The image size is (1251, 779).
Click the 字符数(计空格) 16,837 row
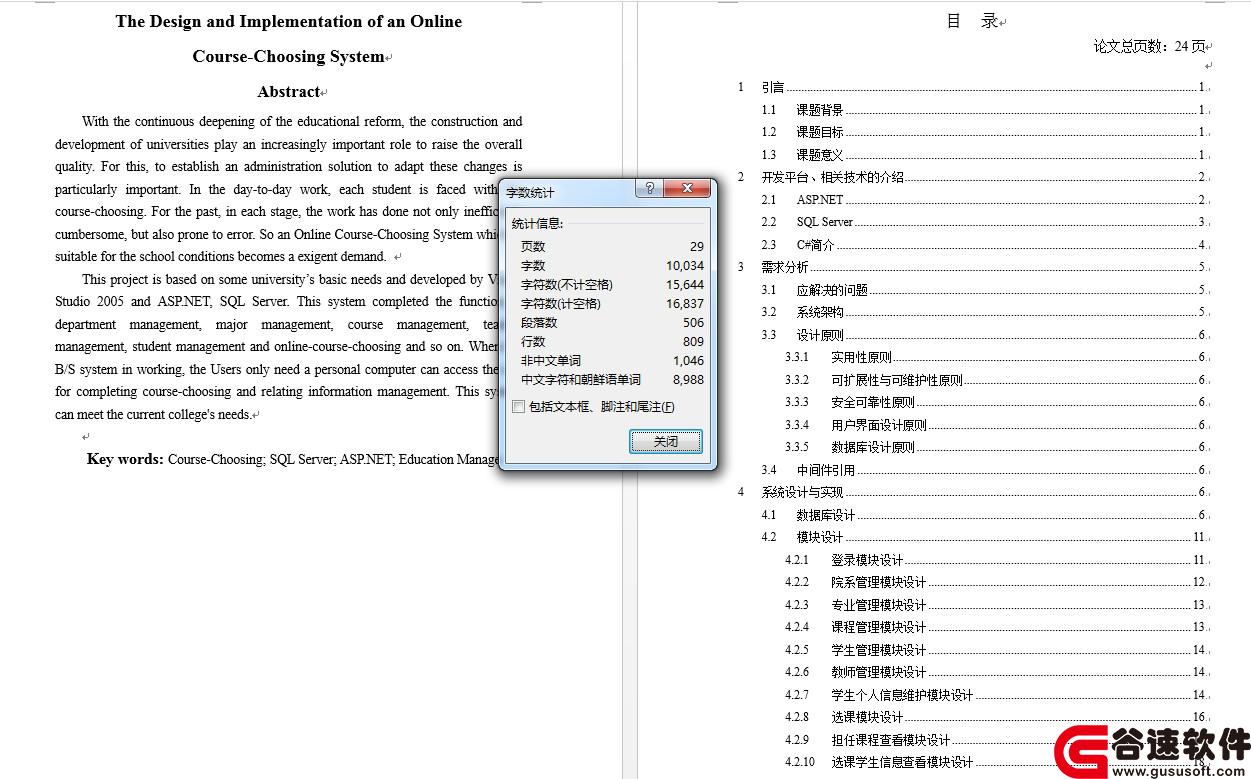[x=612, y=303]
